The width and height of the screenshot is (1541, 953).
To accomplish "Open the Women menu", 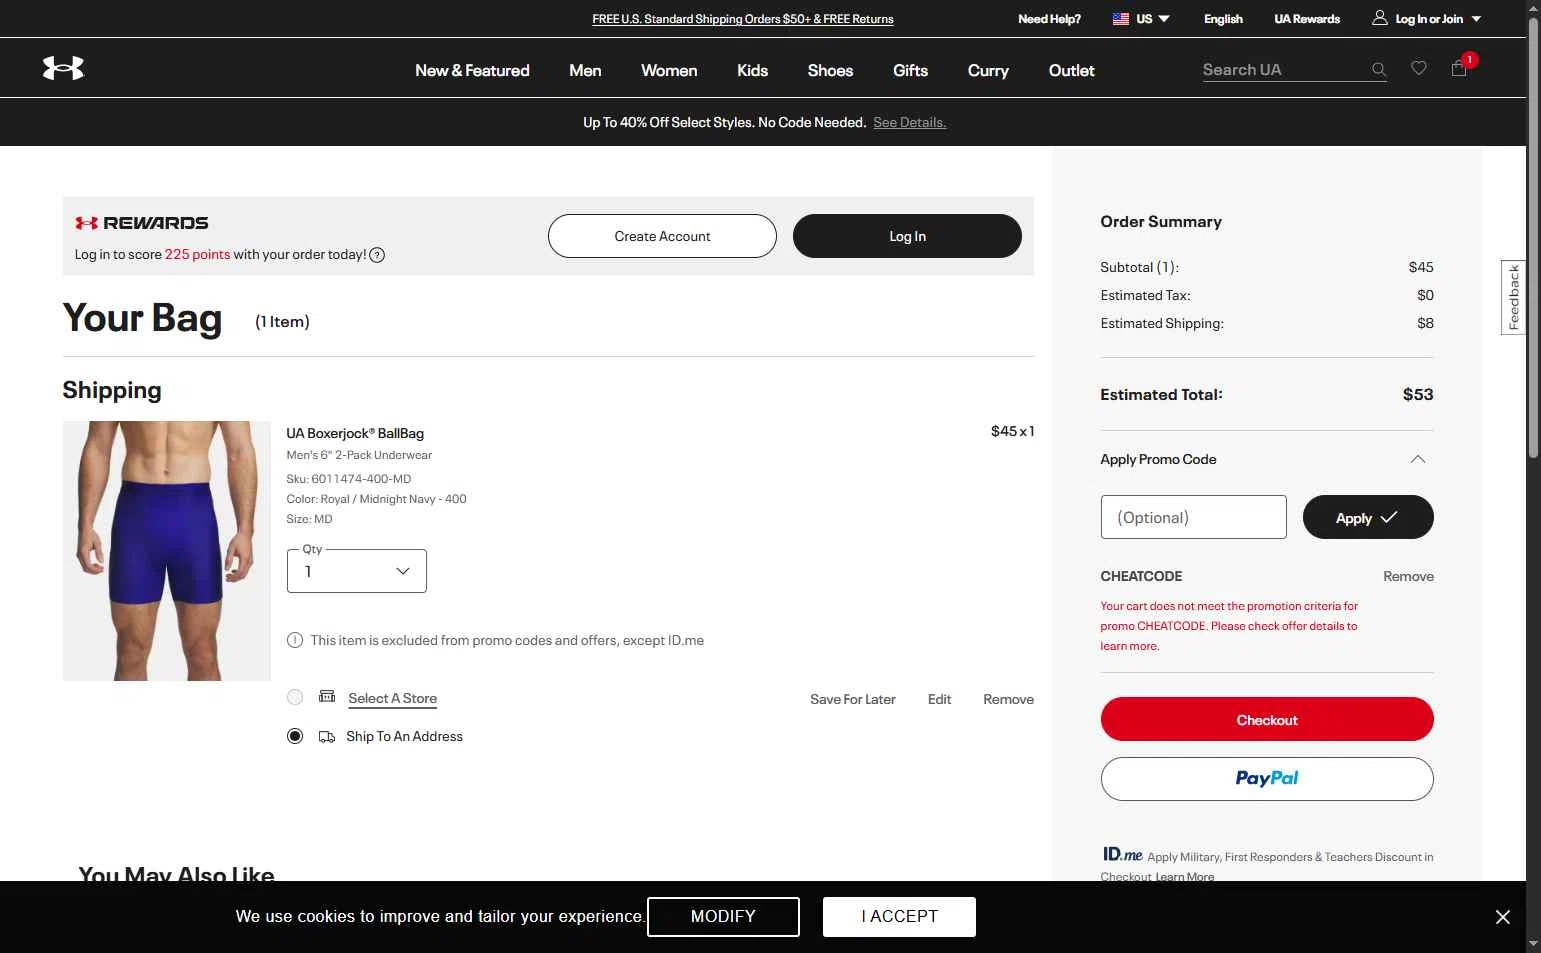I will (669, 70).
